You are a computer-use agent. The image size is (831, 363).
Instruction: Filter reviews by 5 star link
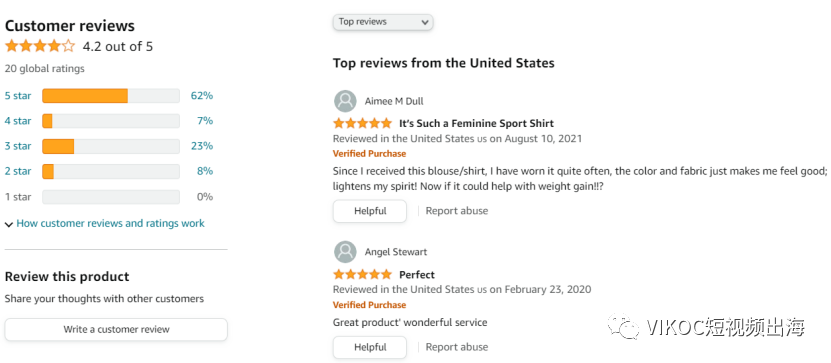[18, 96]
